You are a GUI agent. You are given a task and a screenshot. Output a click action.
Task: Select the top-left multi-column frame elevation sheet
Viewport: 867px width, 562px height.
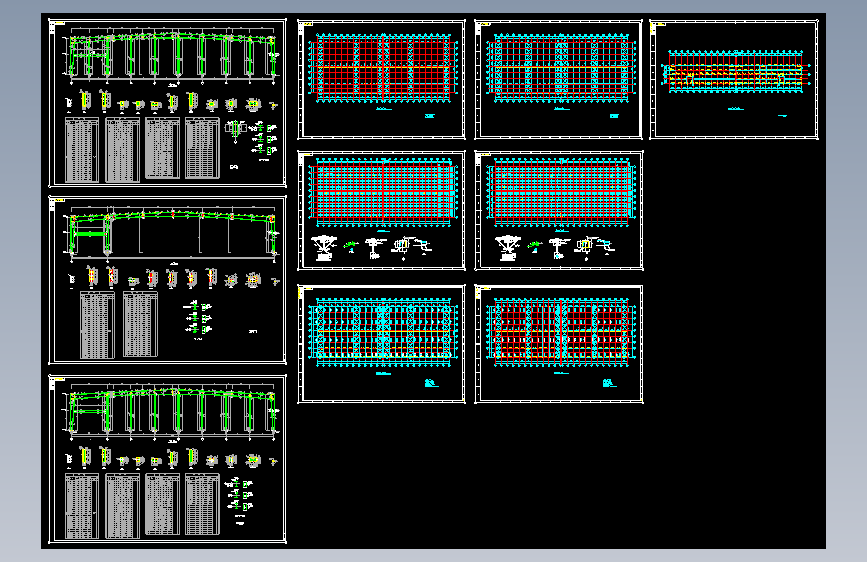(x=168, y=103)
